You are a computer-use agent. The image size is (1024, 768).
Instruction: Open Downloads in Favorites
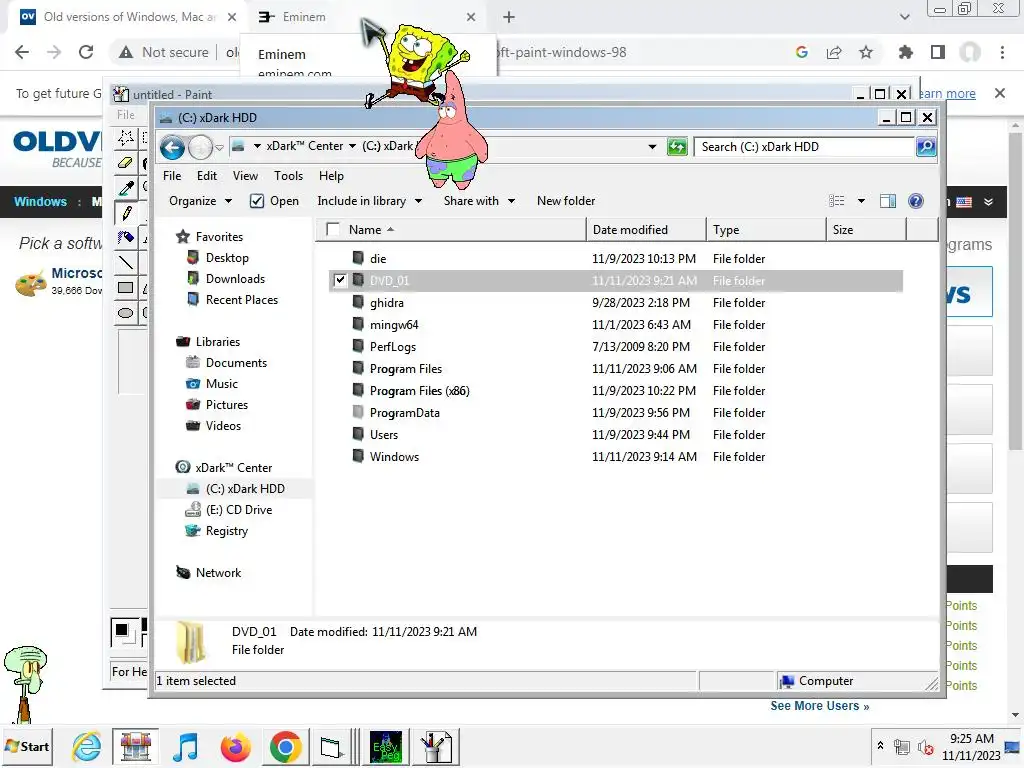(x=235, y=279)
